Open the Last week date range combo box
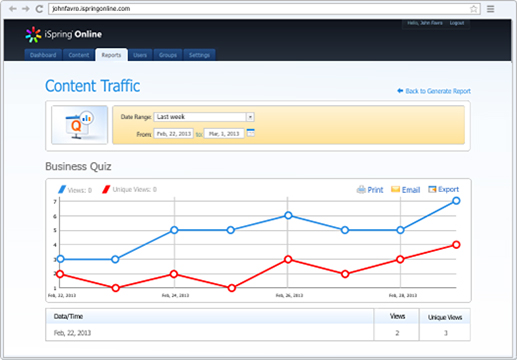The height and width of the screenshot is (360, 517). [204, 117]
